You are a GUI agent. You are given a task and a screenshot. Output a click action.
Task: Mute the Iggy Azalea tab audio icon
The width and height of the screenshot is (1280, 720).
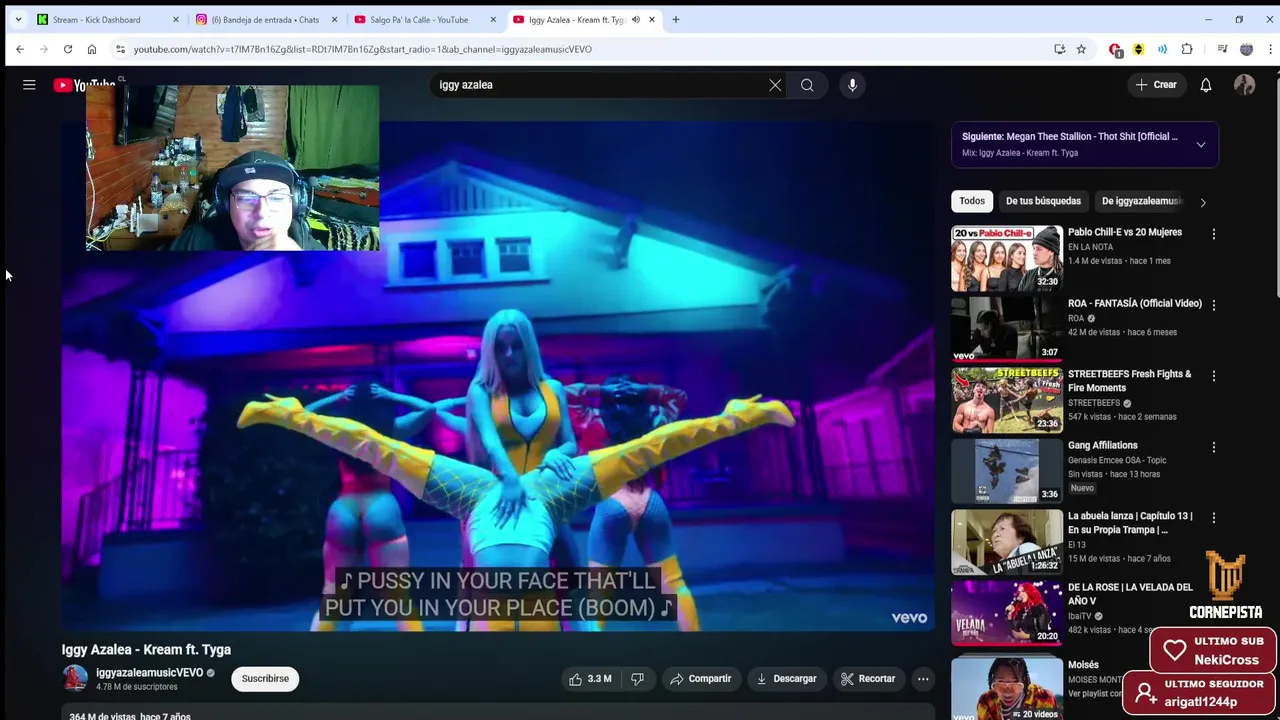click(635, 20)
